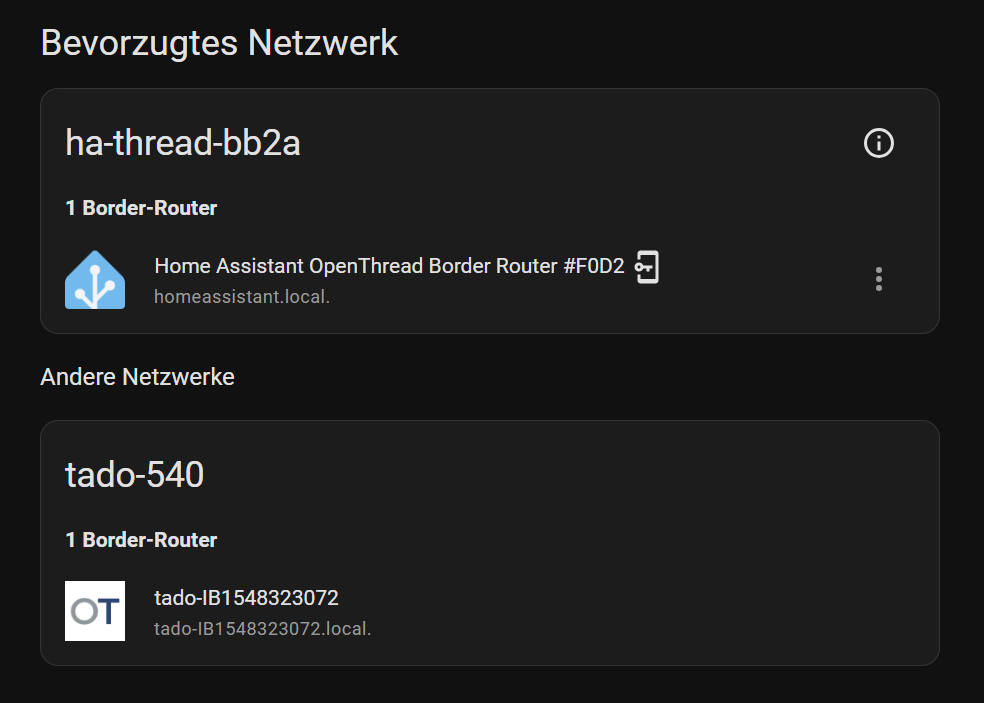Click the blue Home Assistant thread icon
This screenshot has width=984, height=703.
pos(94,279)
